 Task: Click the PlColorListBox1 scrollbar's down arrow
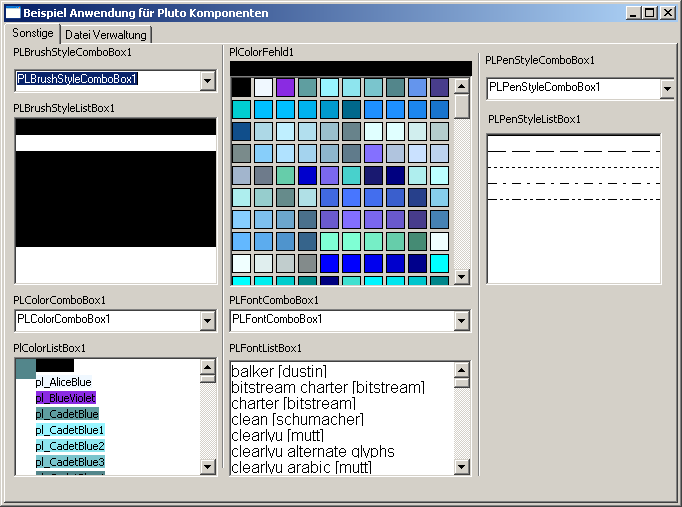click(207, 466)
